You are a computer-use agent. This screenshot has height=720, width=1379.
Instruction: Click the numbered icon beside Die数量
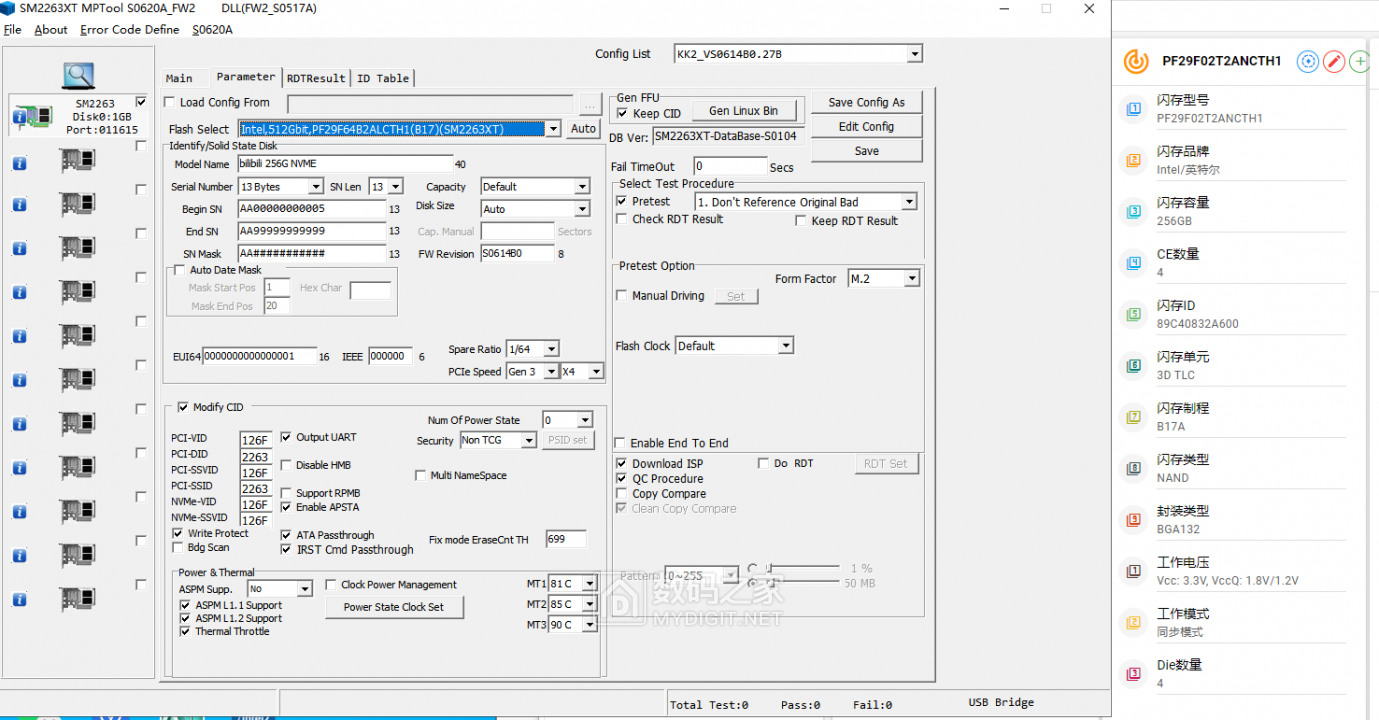tap(1134, 674)
